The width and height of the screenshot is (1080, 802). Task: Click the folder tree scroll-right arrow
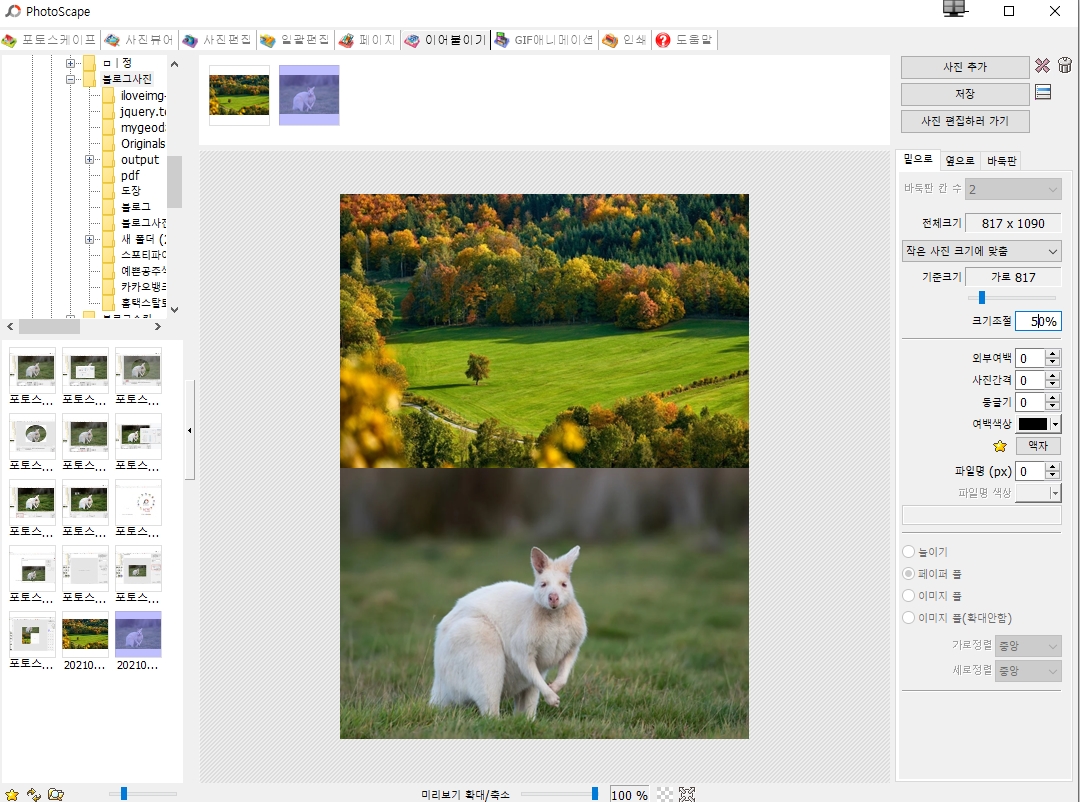click(158, 327)
